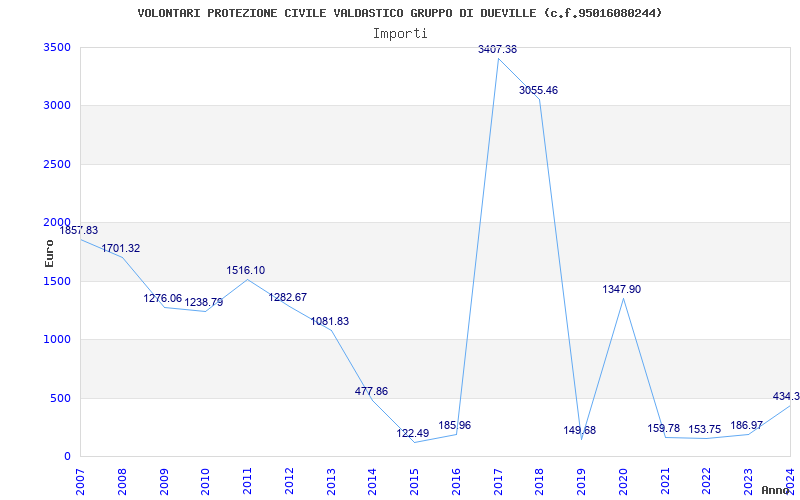The height and width of the screenshot is (500, 800).
Task: Click the 122.49 data value
Action: click(x=413, y=433)
